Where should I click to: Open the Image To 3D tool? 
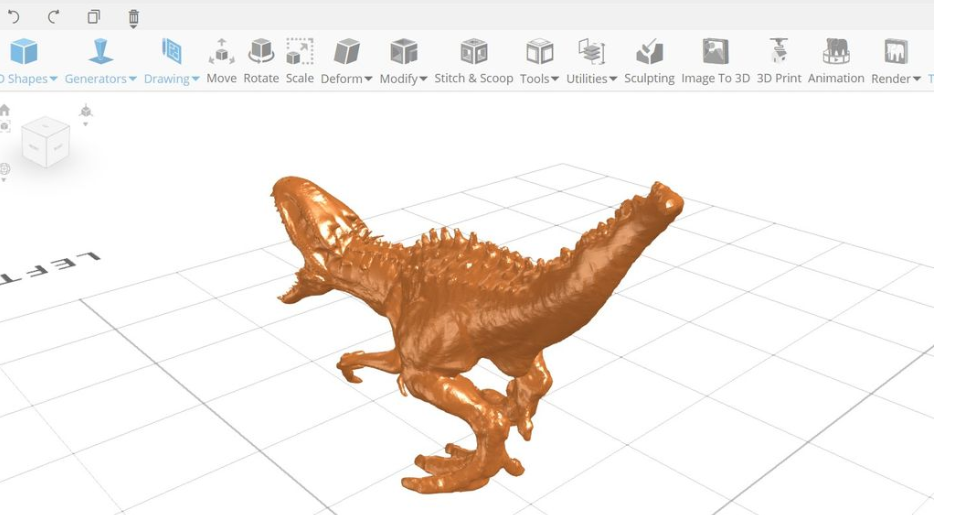pos(715,61)
